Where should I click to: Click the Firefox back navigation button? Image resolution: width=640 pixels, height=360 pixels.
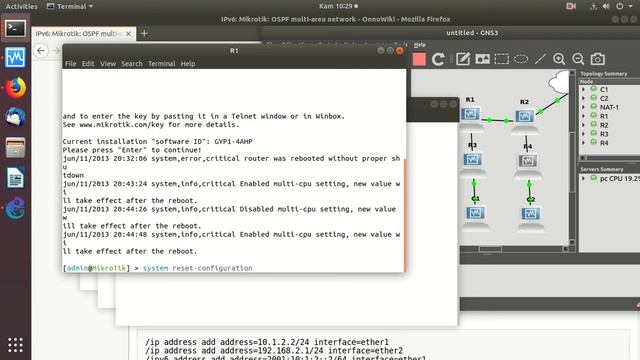(41, 51)
